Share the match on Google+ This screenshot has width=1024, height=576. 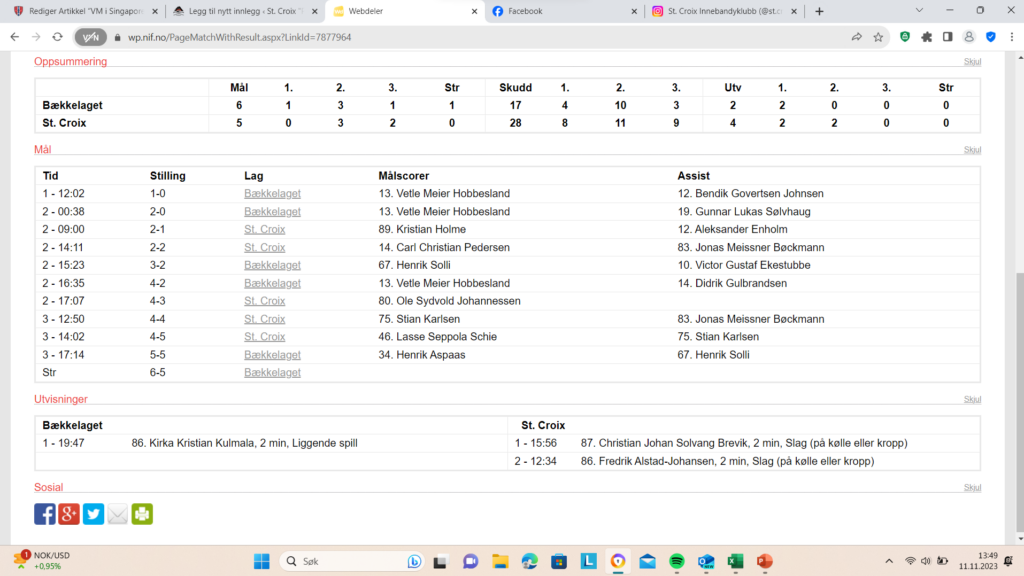coord(69,514)
